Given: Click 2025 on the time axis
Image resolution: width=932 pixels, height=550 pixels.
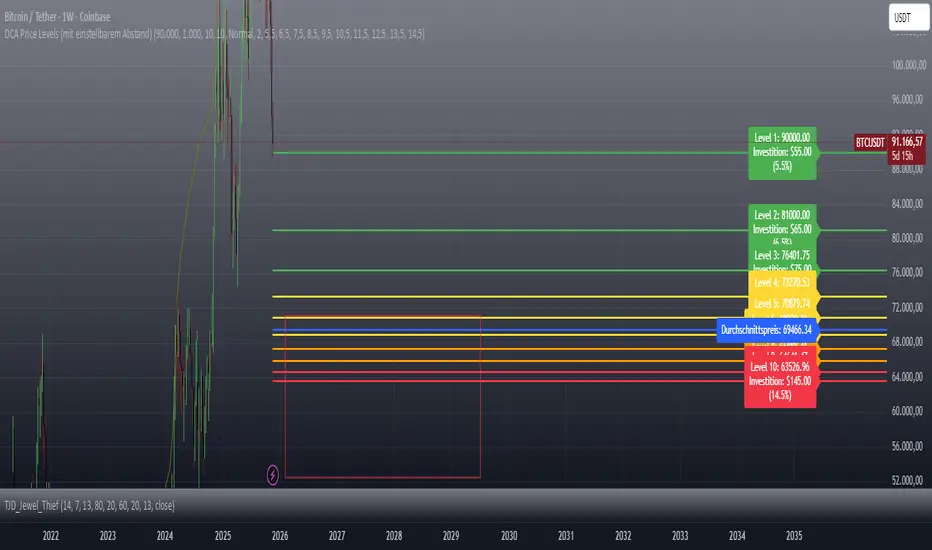Looking at the screenshot, I should 223,536.
